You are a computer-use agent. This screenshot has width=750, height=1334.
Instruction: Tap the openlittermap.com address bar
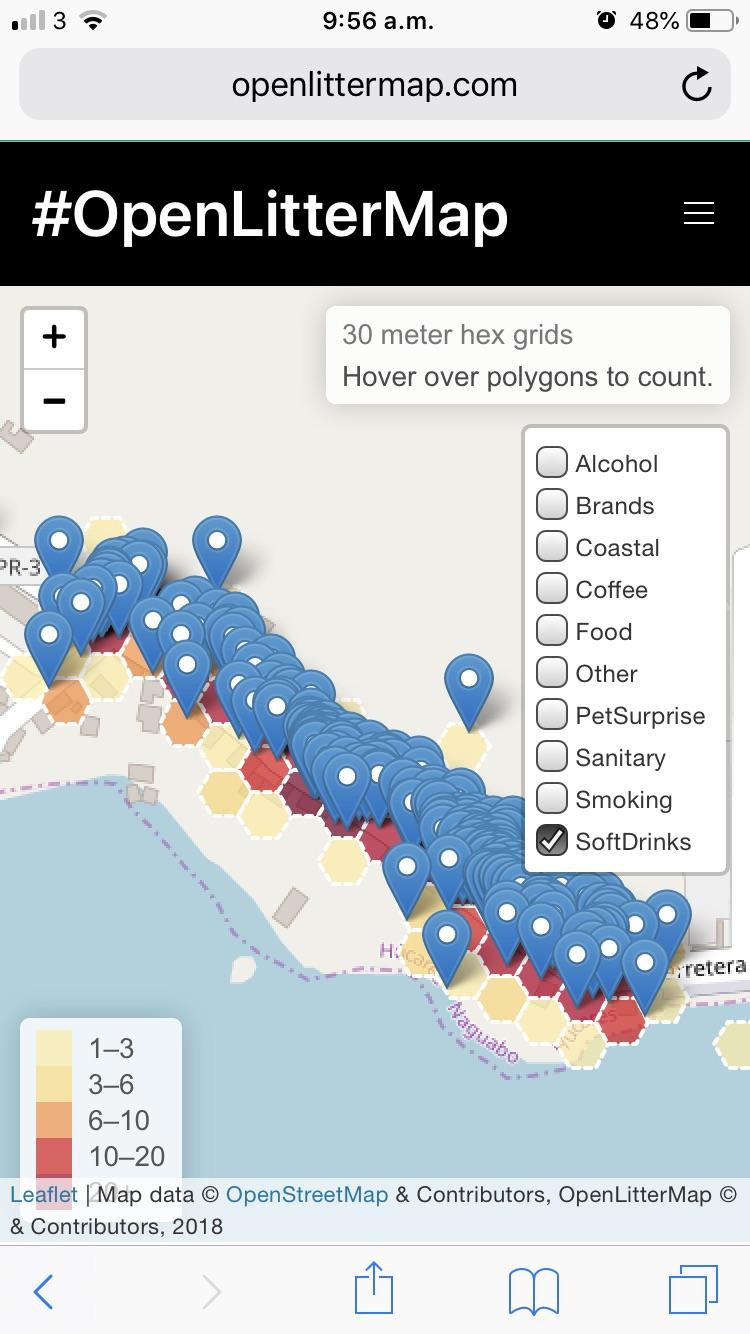[x=374, y=86]
